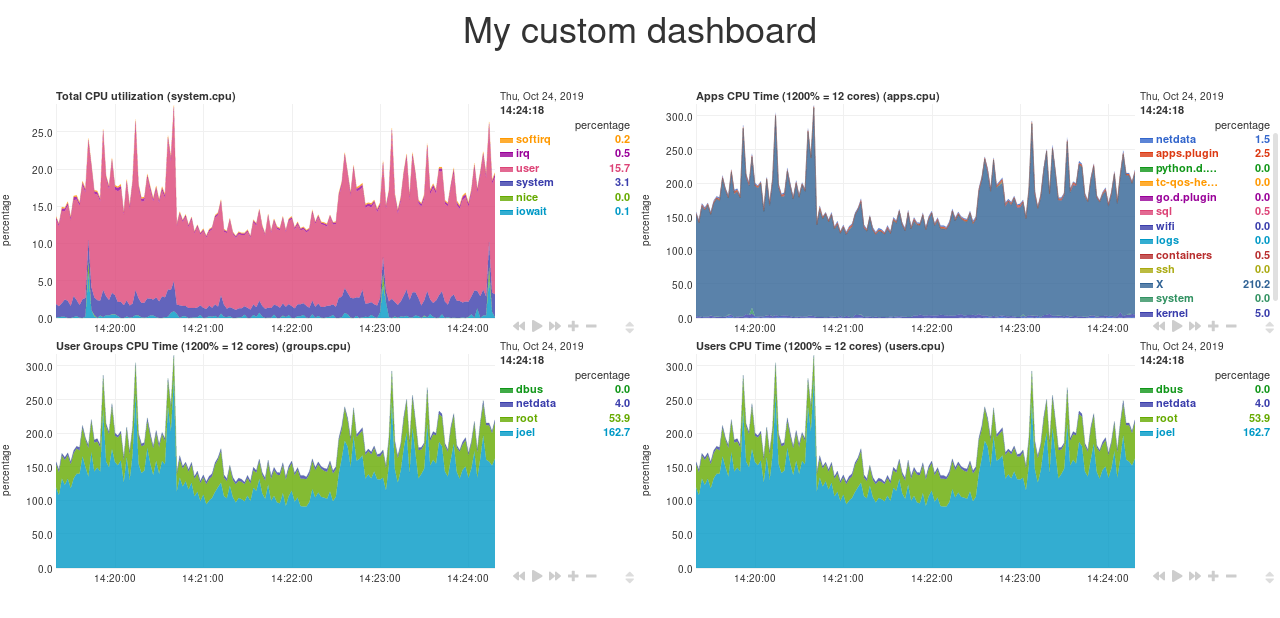Pan right on Apps CPU Time chart

pyautogui.click(x=1195, y=326)
